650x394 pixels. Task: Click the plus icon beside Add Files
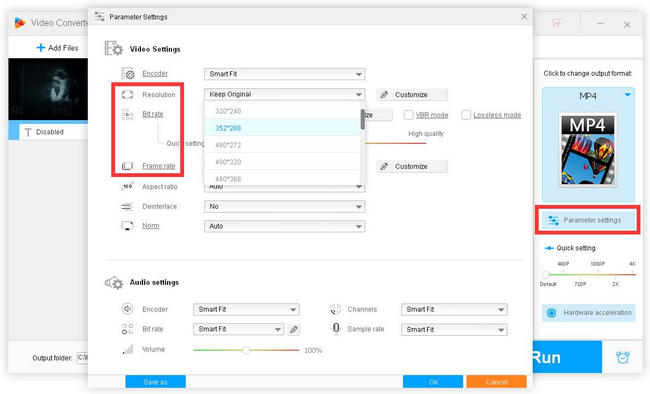(x=41, y=48)
